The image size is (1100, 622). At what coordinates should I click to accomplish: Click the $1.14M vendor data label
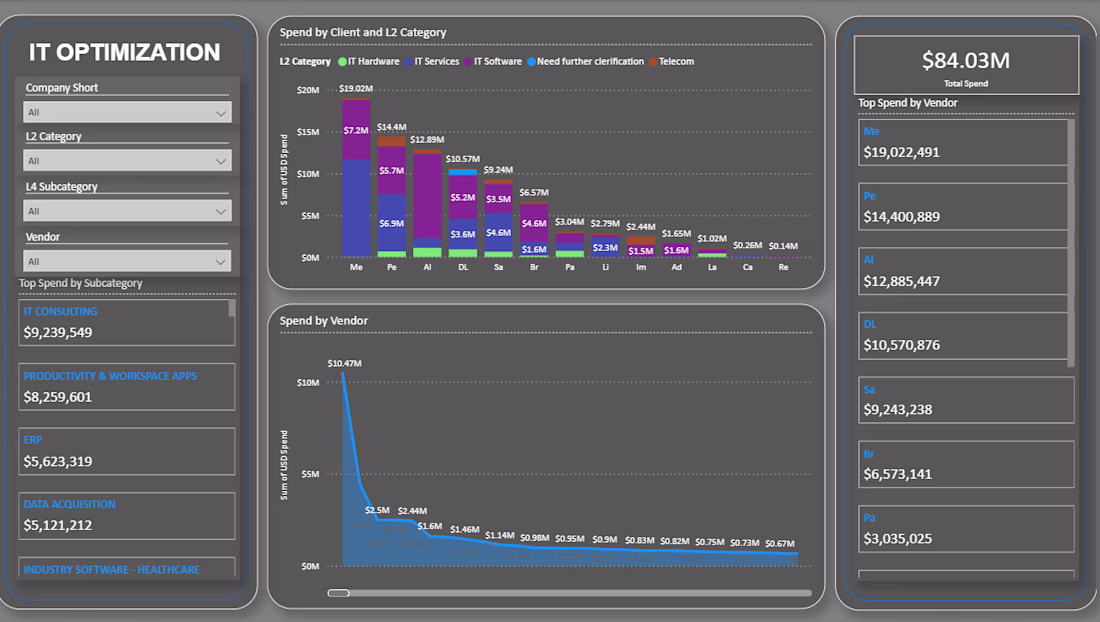click(499, 536)
